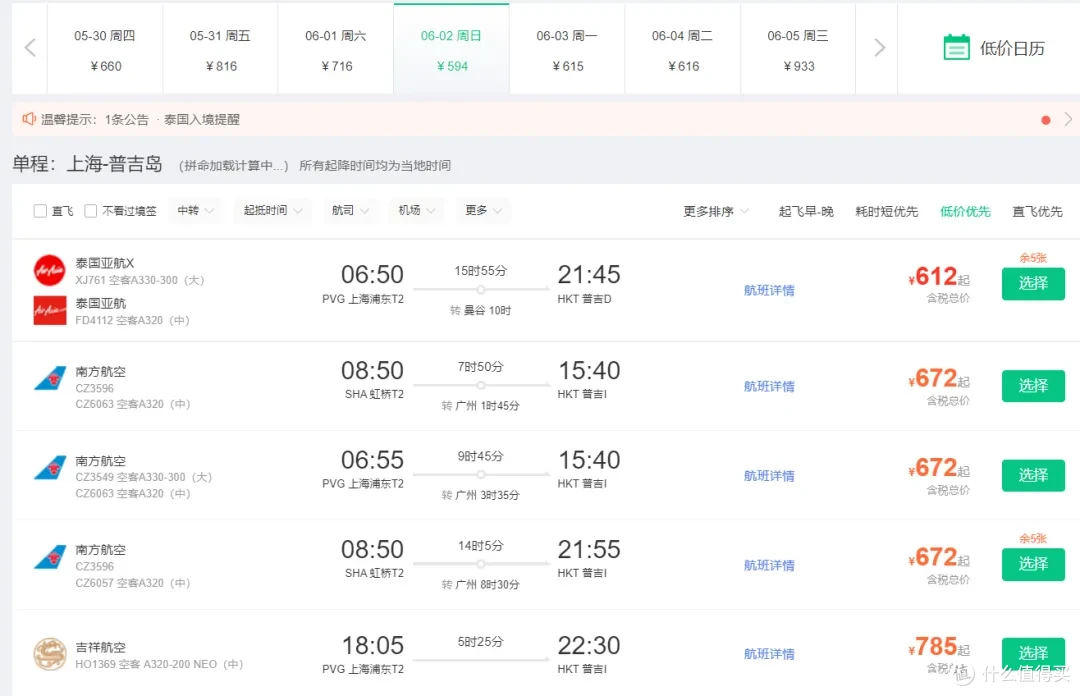The height and width of the screenshot is (696, 1080).
Task: Click flight number XJ761 空客A330-300
Action: pyautogui.click(x=140, y=280)
